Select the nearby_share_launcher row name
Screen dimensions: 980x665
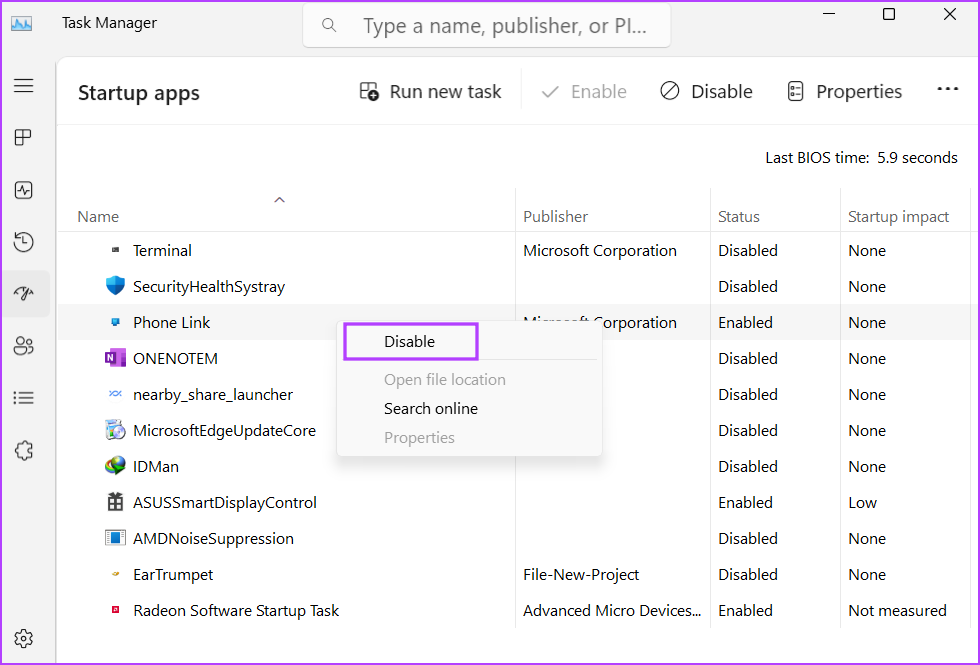[212, 395]
